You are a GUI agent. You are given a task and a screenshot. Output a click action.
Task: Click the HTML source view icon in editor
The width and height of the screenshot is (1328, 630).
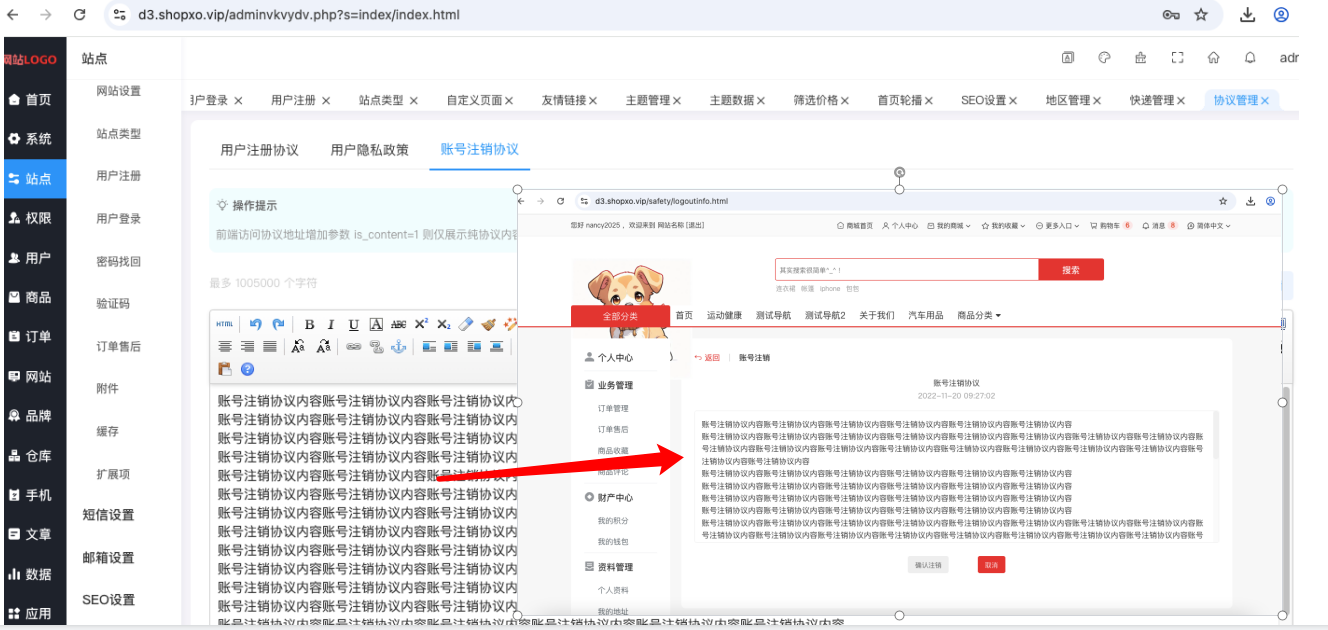pyautogui.click(x=225, y=324)
